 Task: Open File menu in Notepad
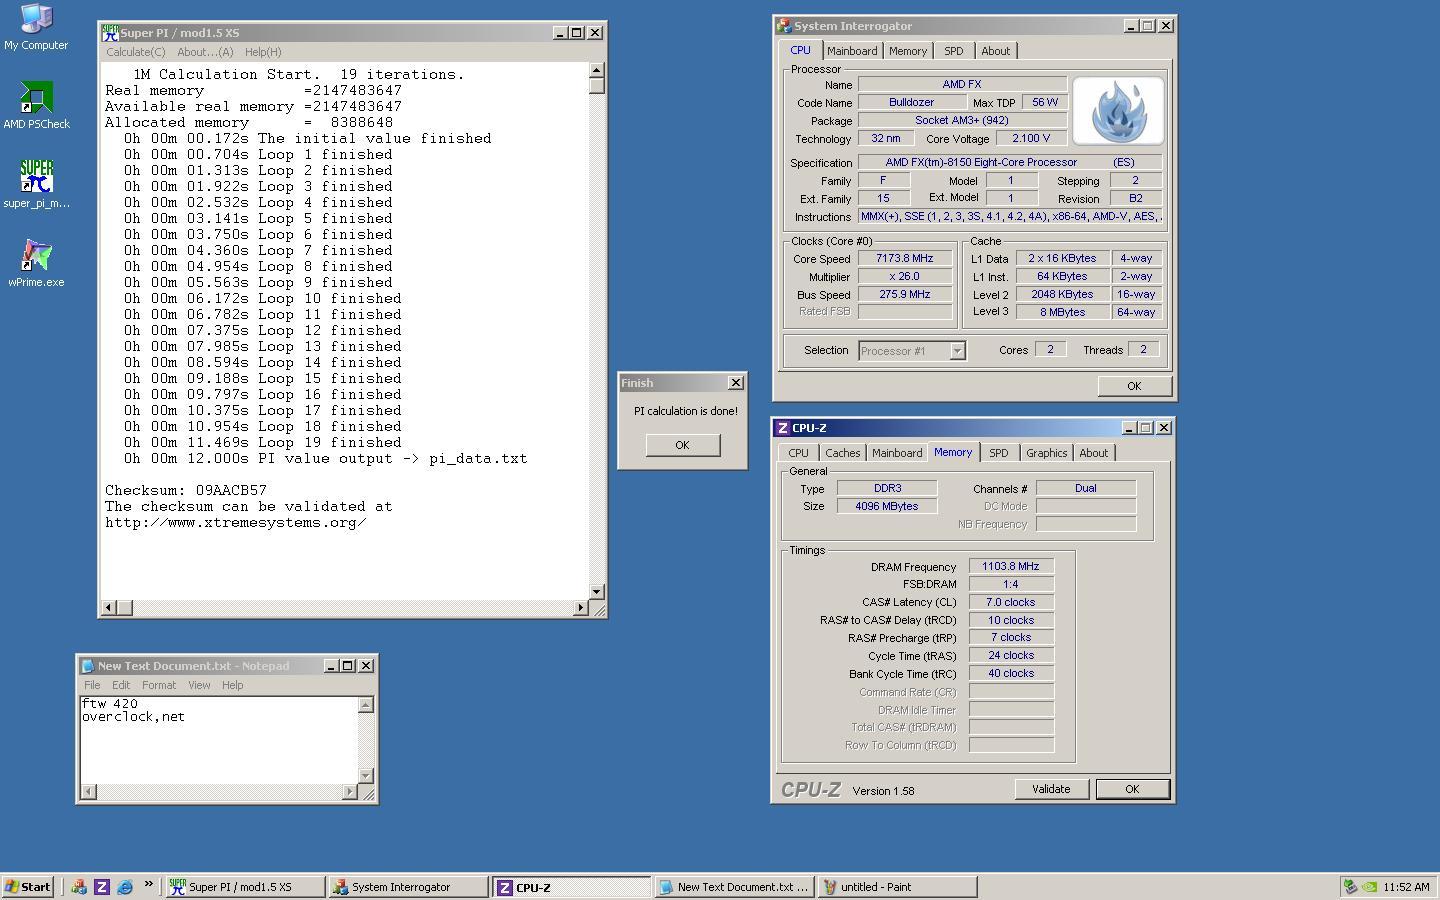[x=92, y=685]
